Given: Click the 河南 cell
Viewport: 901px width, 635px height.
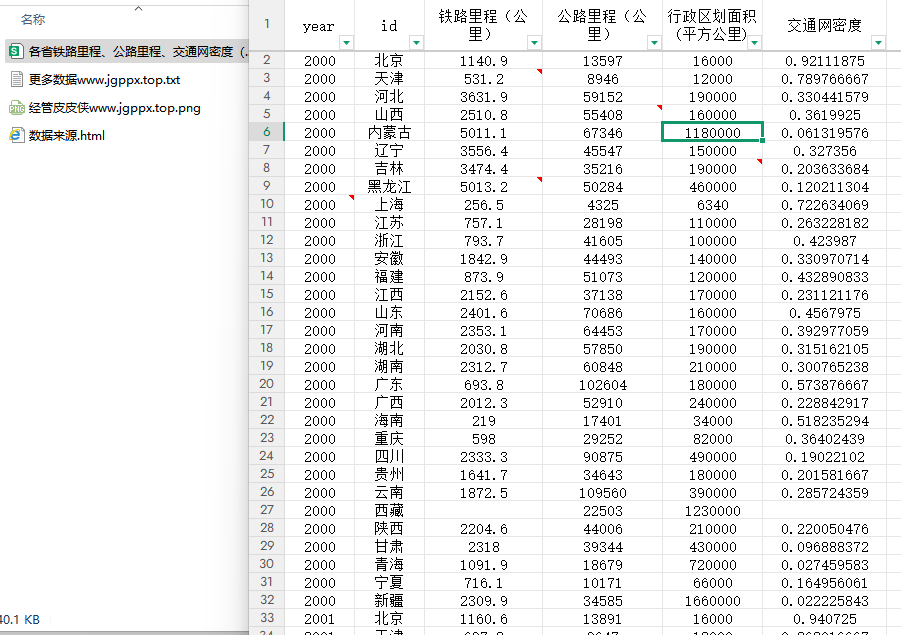Looking at the screenshot, I should (389, 330).
